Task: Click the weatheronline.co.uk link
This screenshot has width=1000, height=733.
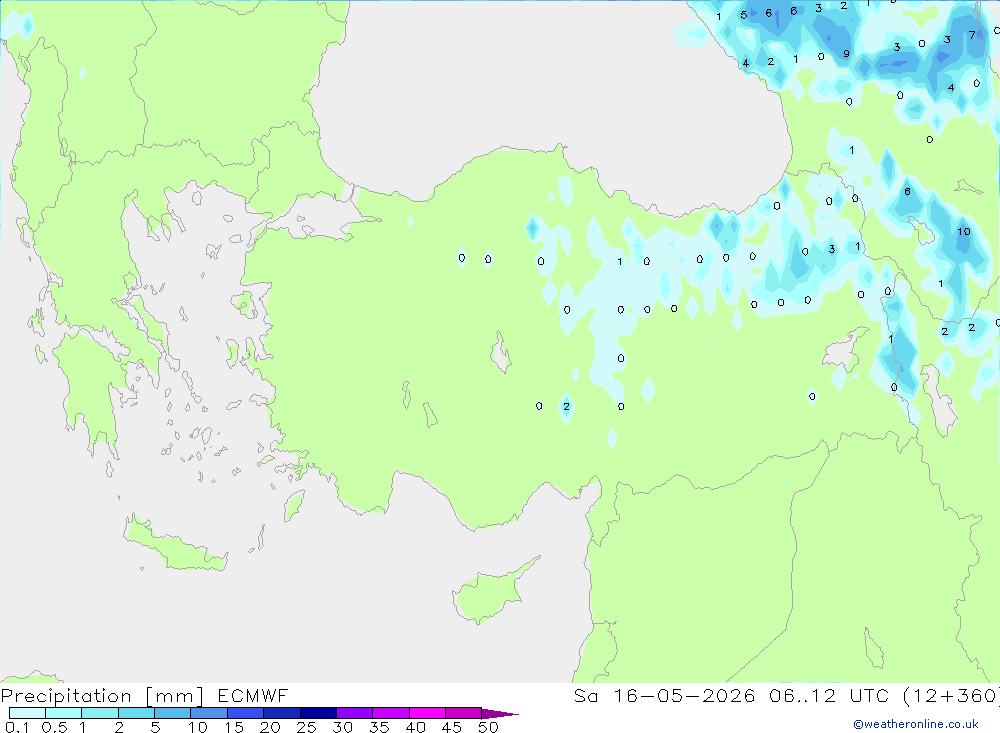Action: (916, 724)
